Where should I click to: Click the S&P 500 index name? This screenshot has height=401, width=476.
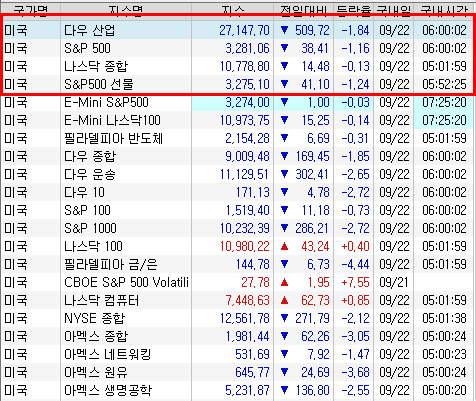click(x=87, y=48)
